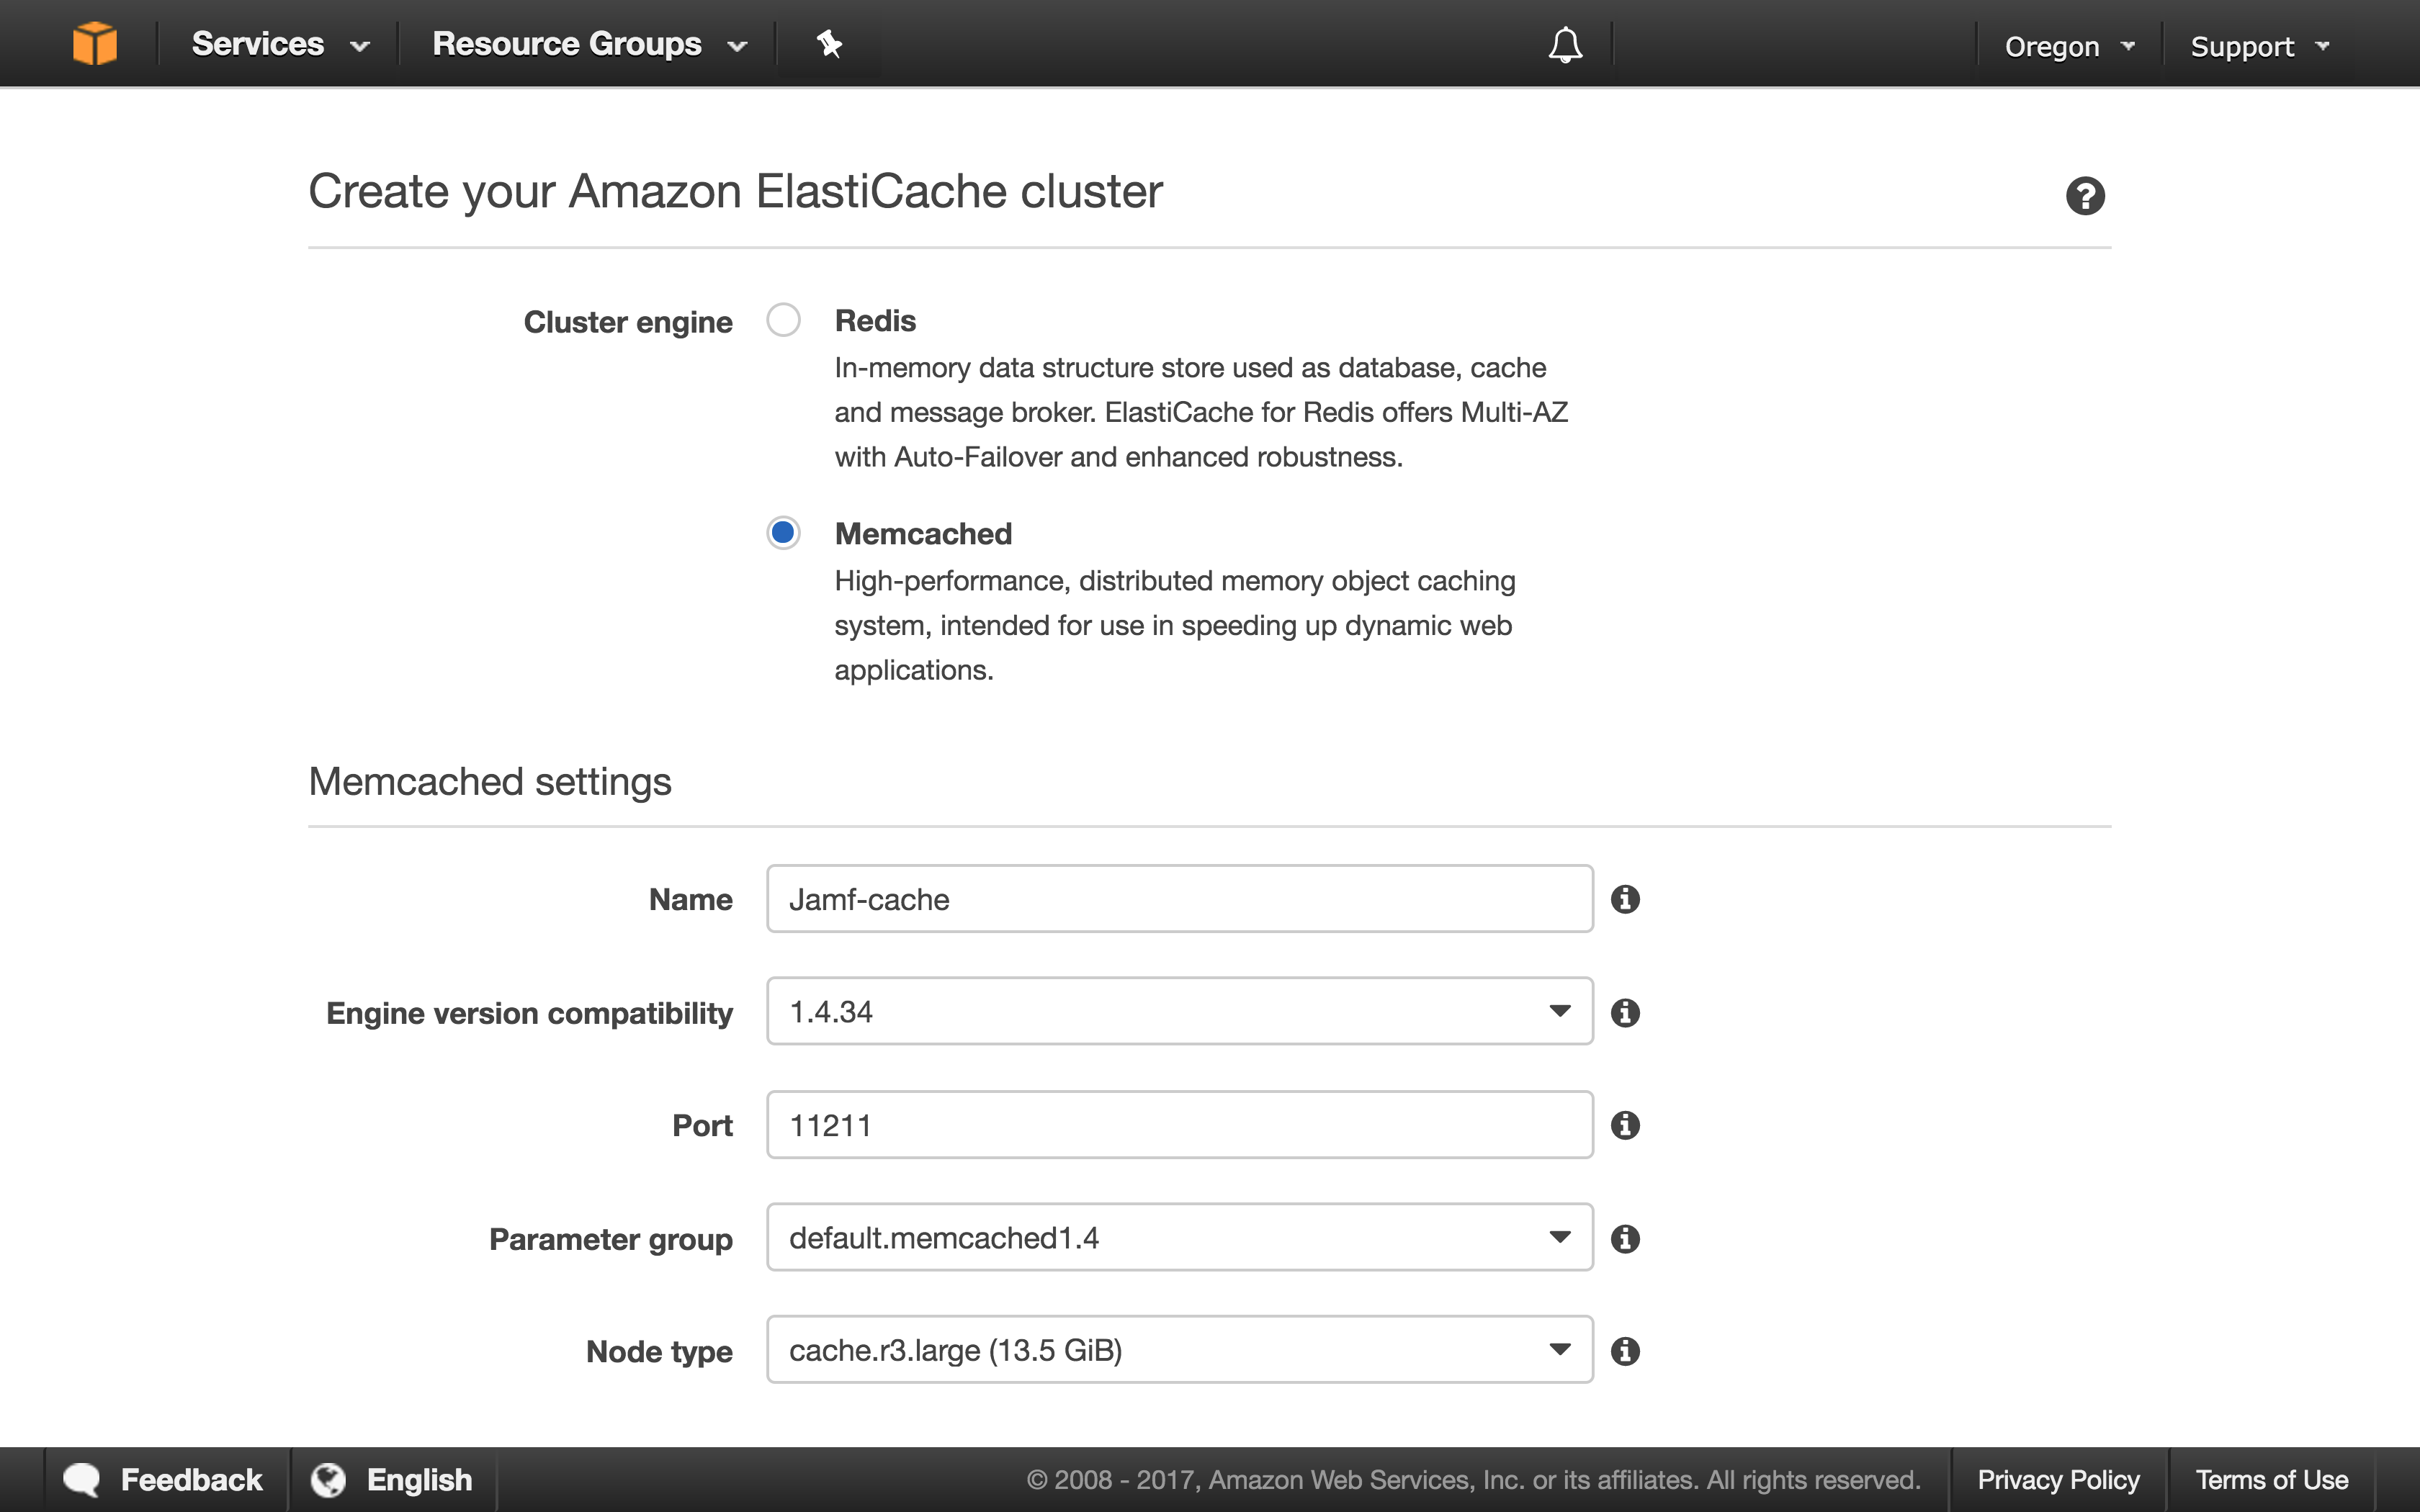Click the globe language icon
The width and height of the screenshot is (2420, 1512).
[328, 1480]
